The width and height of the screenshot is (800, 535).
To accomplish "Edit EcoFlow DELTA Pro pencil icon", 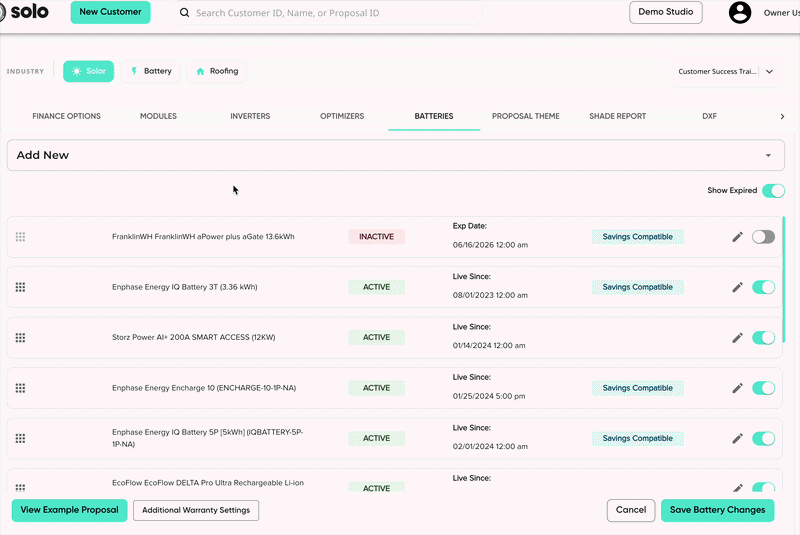I will click(x=737, y=488).
